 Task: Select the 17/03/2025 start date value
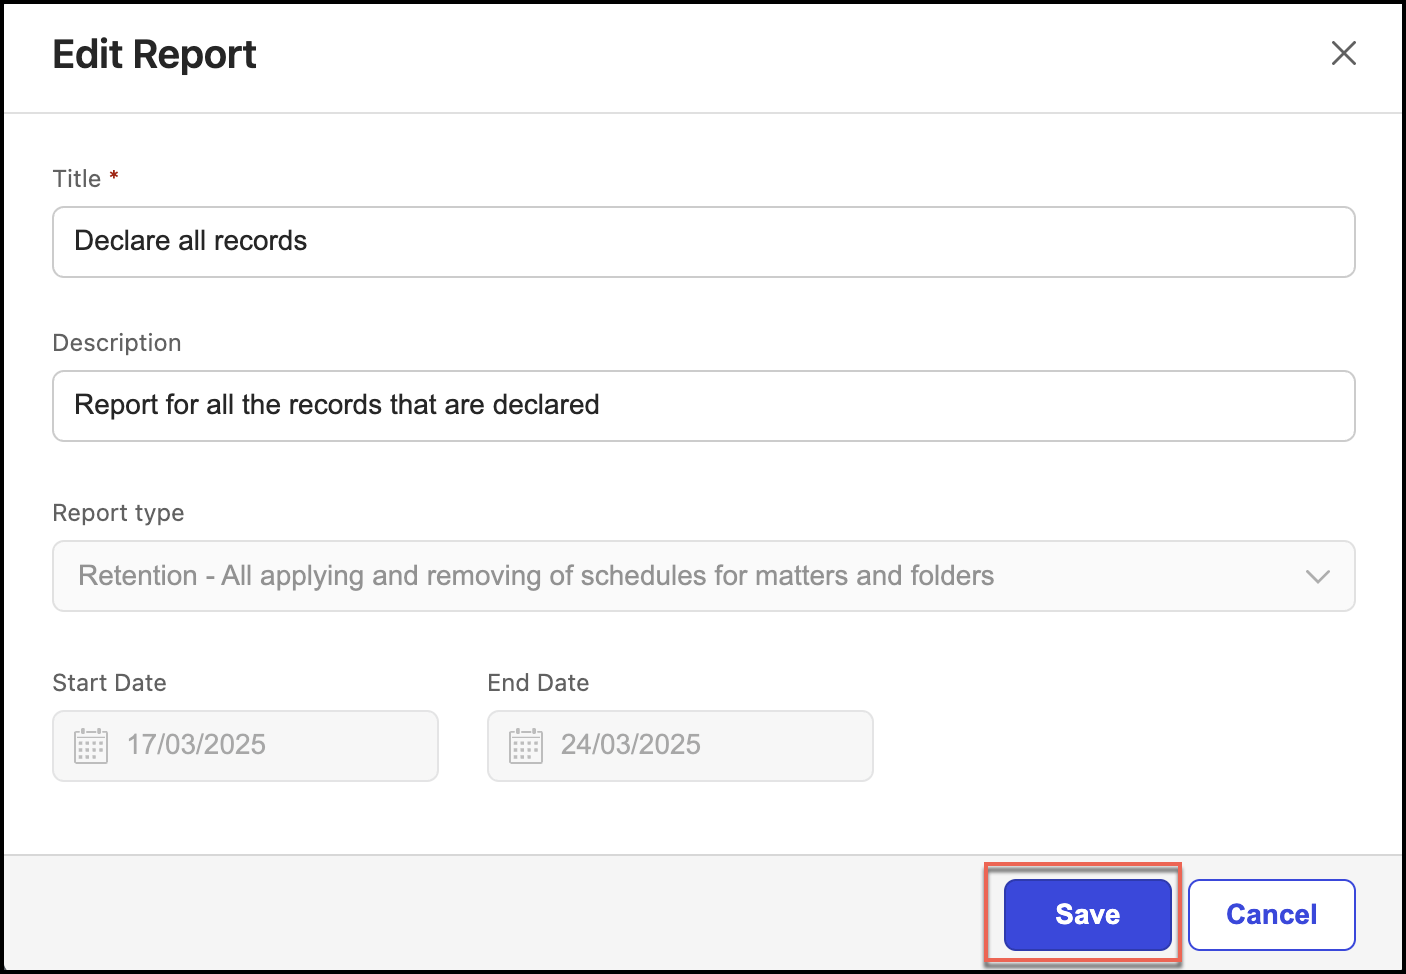[197, 745]
